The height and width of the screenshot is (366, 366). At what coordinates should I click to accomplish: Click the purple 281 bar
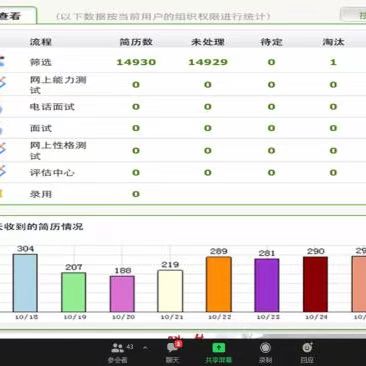click(x=267, y=285)
